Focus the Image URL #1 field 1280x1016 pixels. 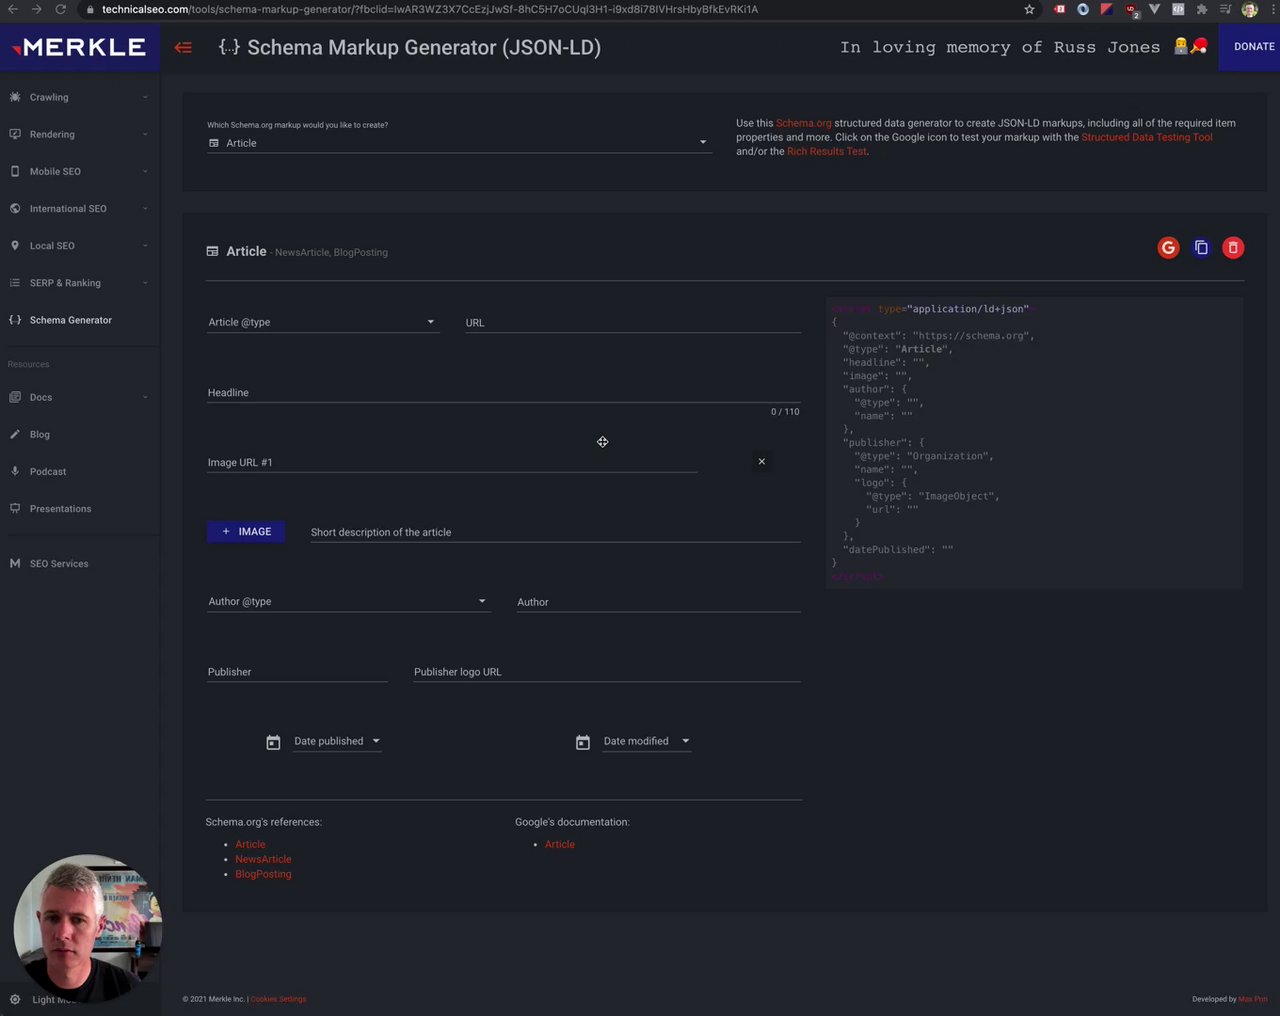pos(452,462)
